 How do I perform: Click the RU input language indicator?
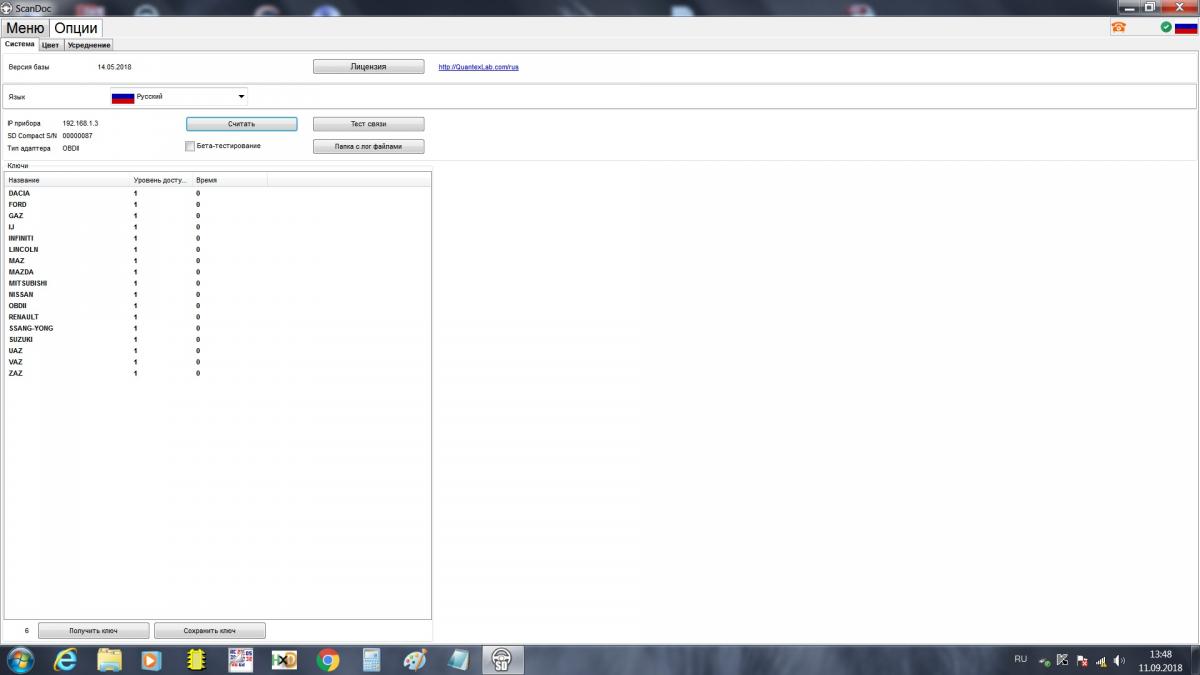click(1020, 659)
